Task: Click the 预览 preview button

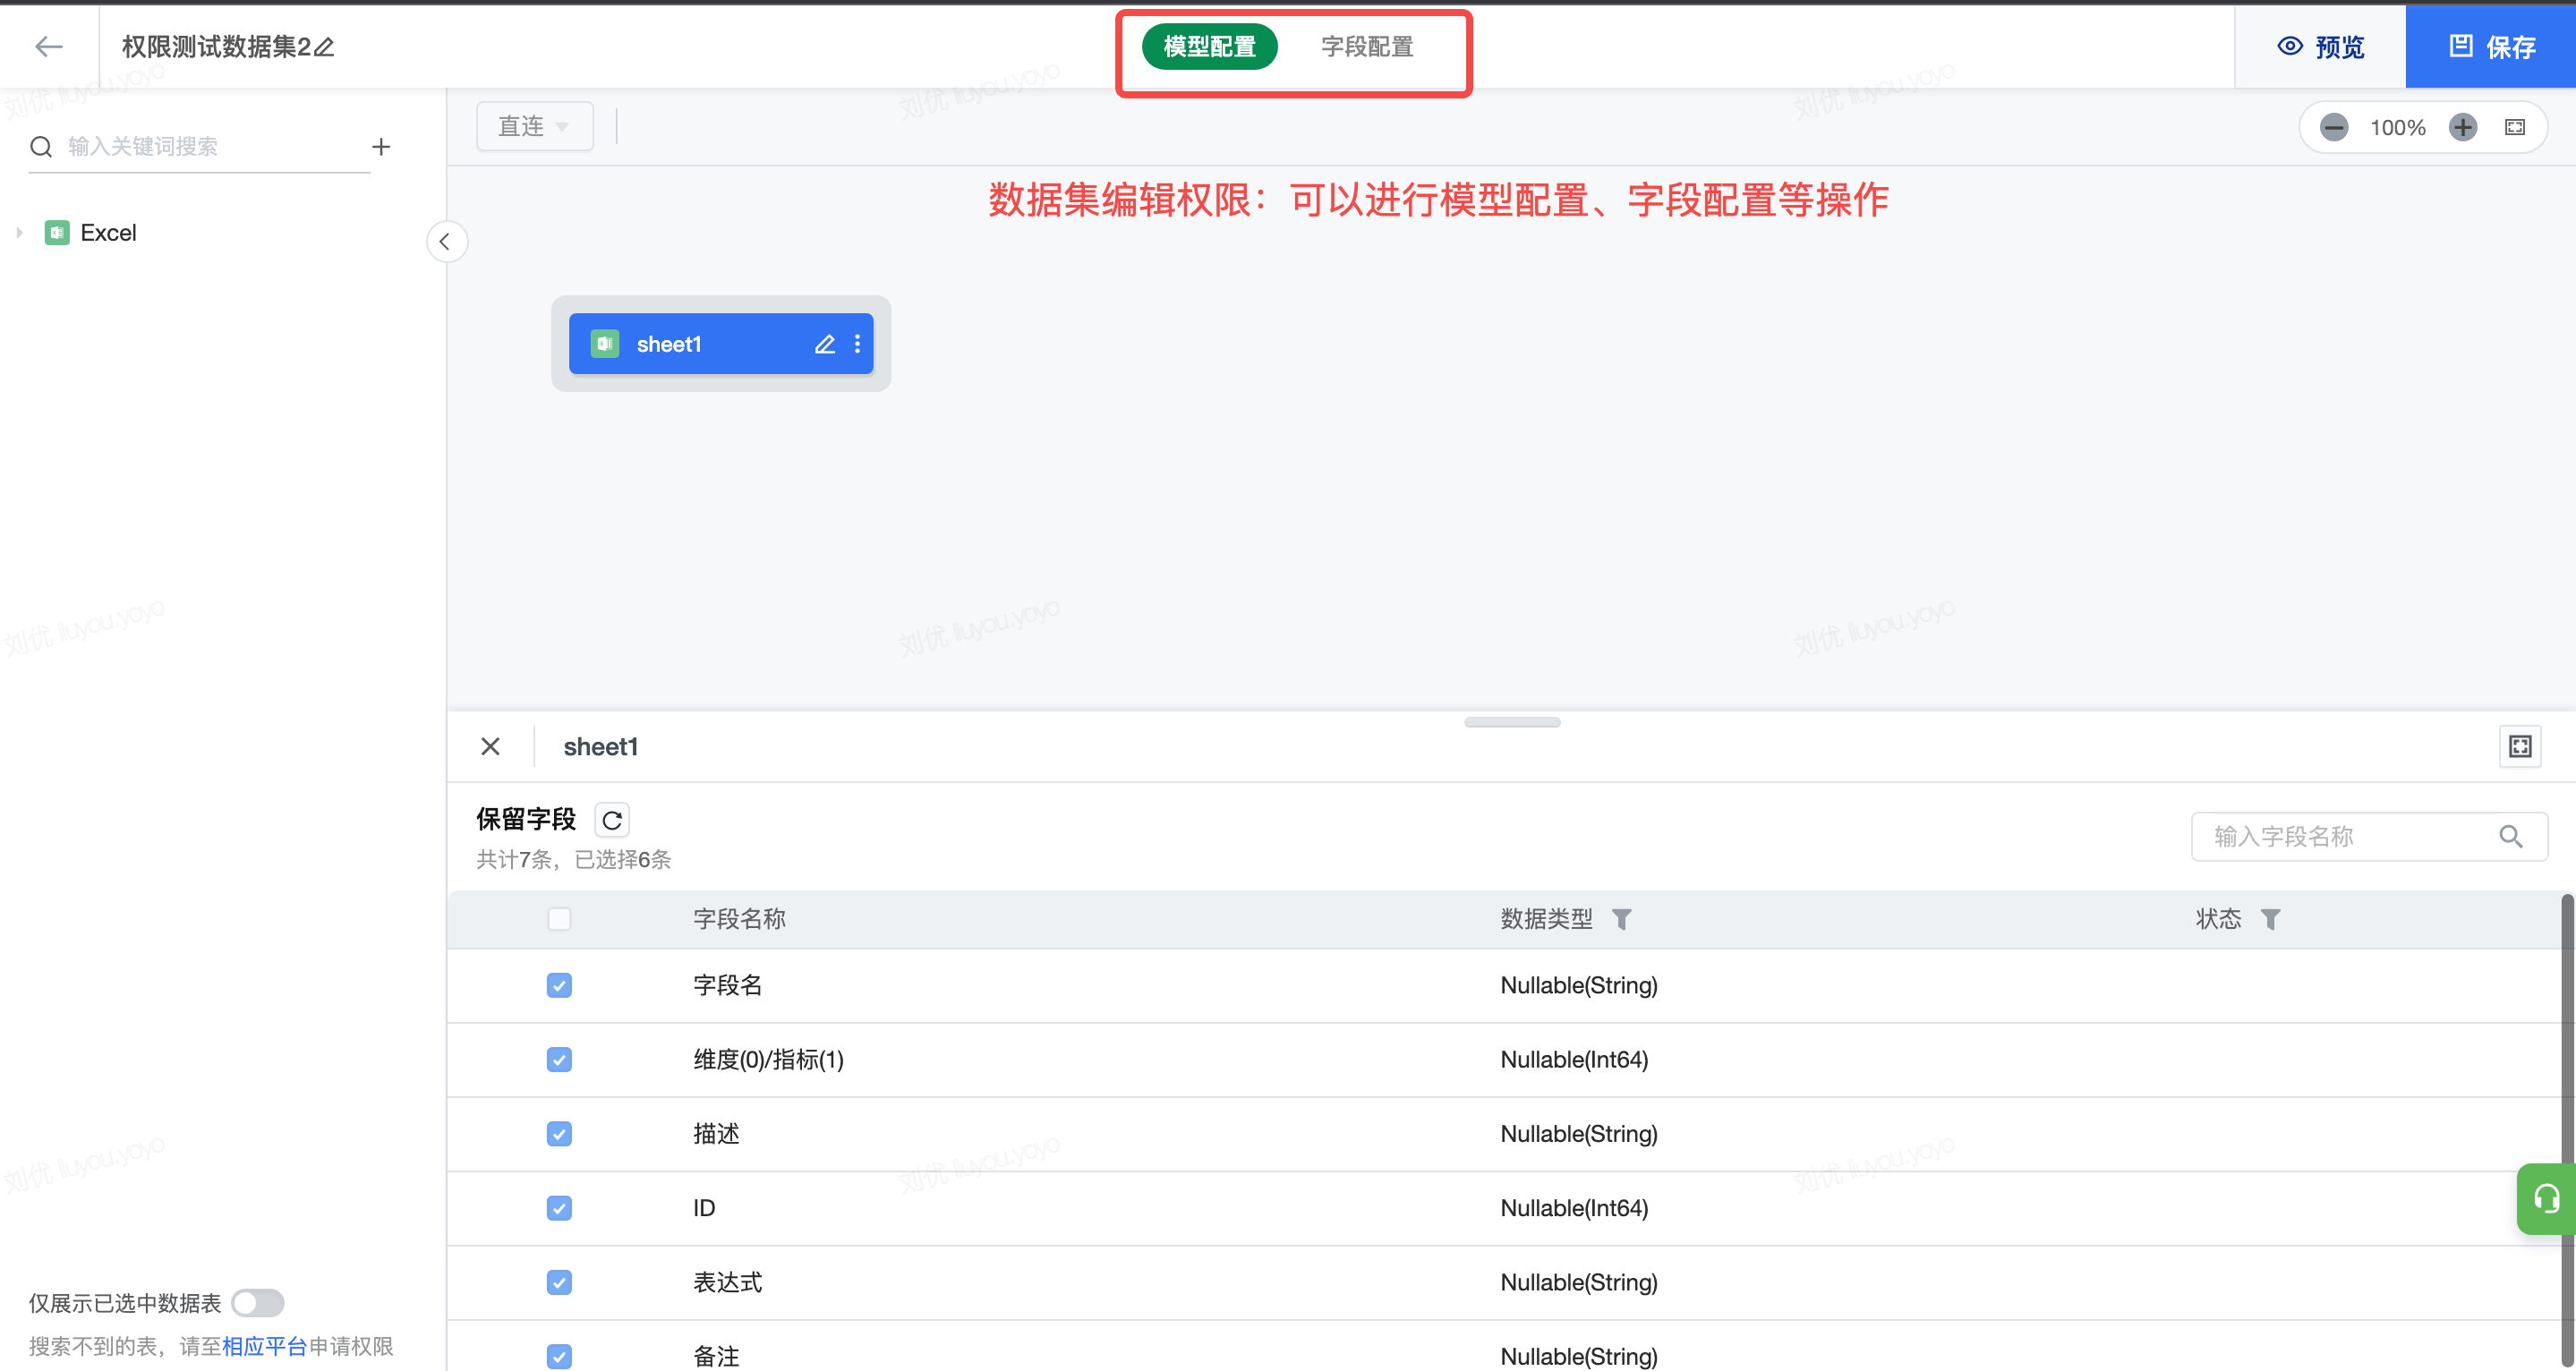Action: click(2320, 46)
